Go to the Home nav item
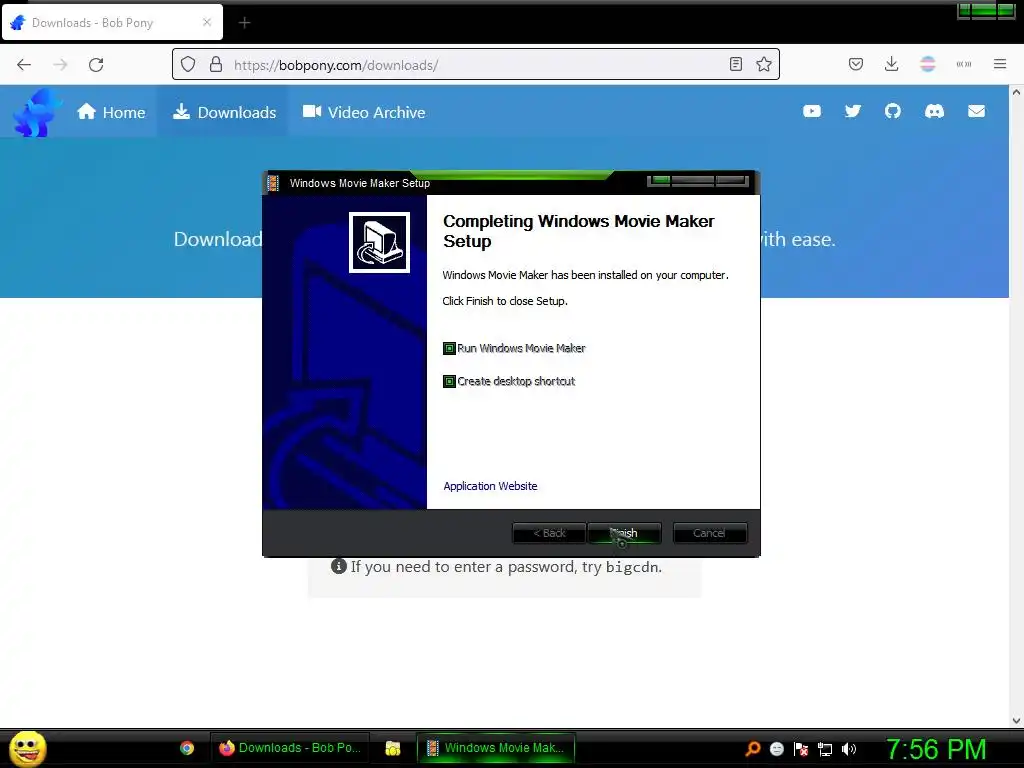Image resolution: width=1024 pixels, height=768 pixels. pyautogui.click(x=111, y=112)
